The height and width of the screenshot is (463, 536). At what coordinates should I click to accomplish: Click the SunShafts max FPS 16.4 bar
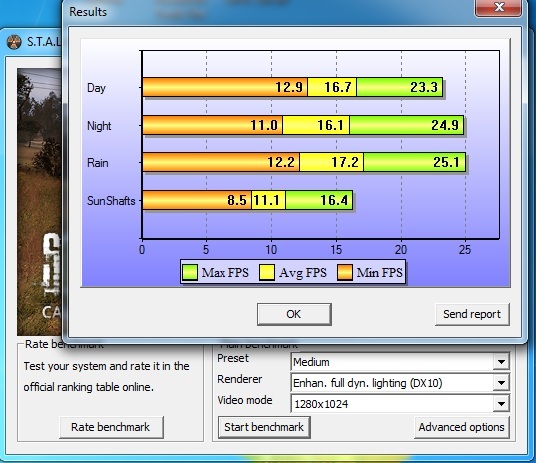(319, 200)
